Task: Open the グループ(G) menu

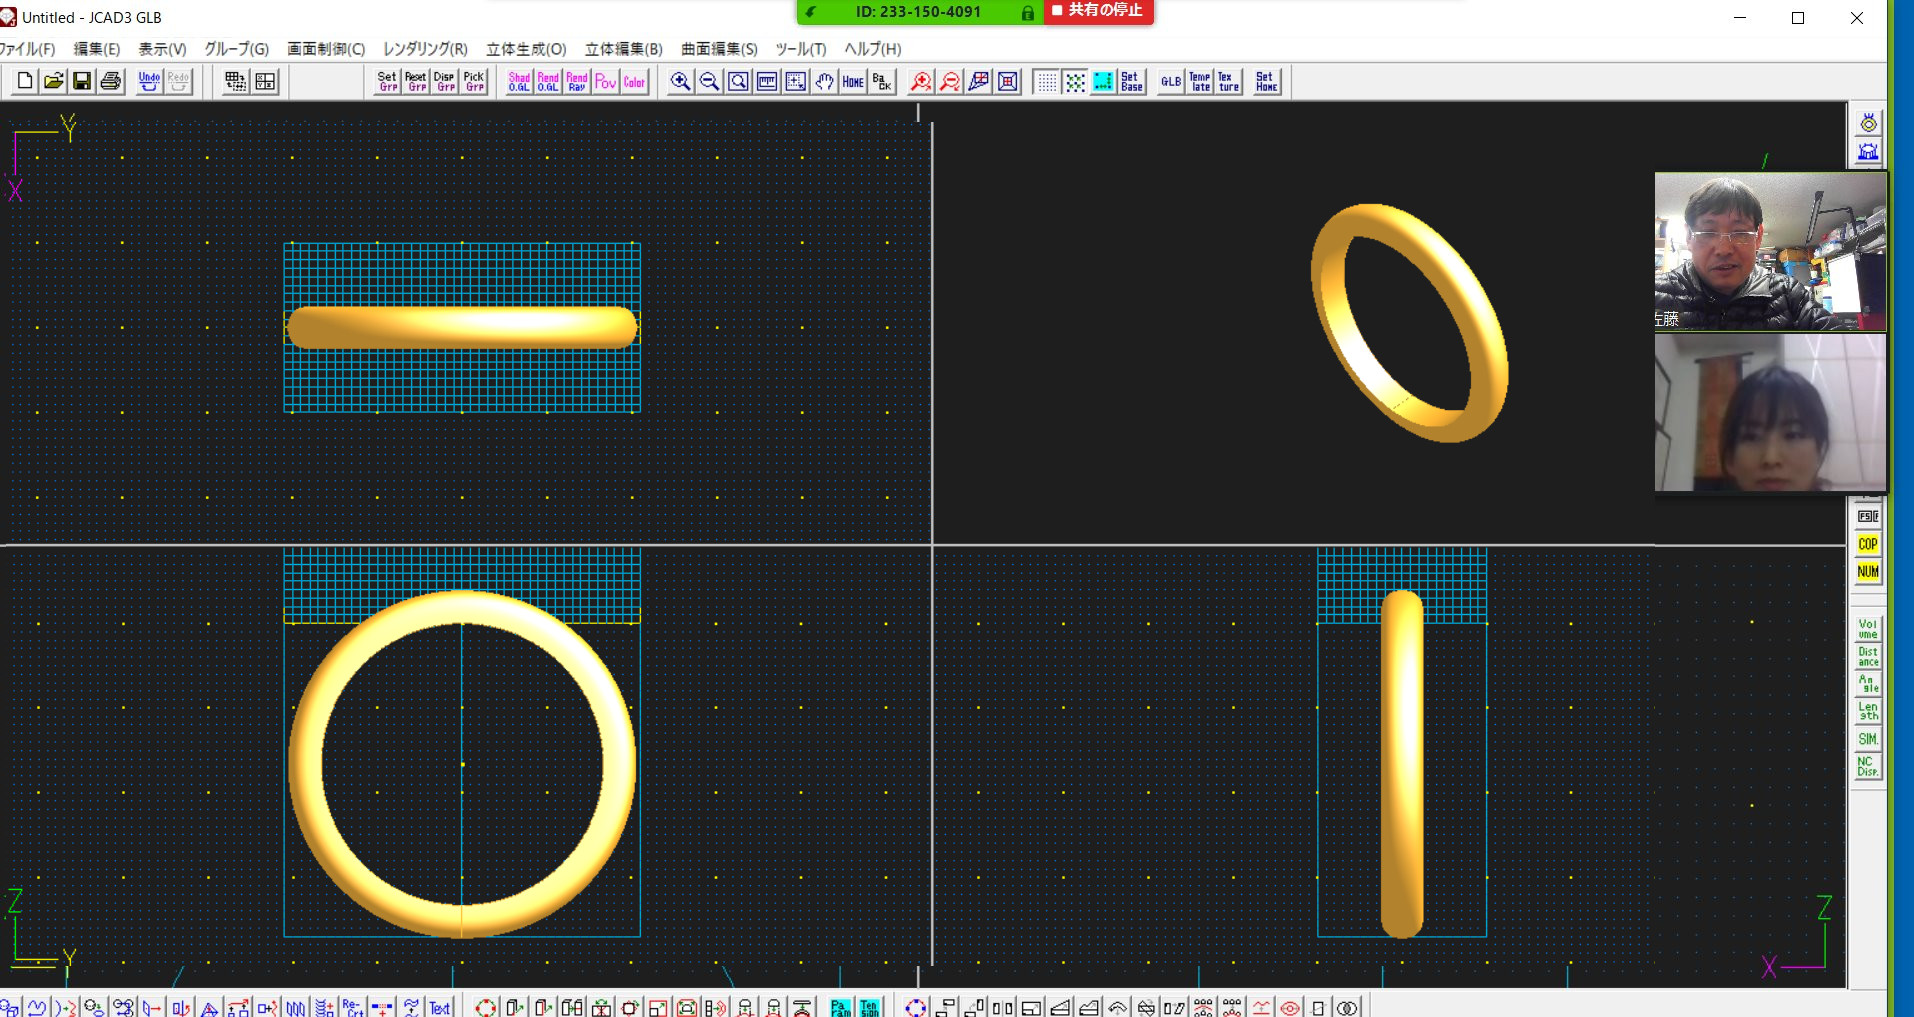Action: click(237, 49)
